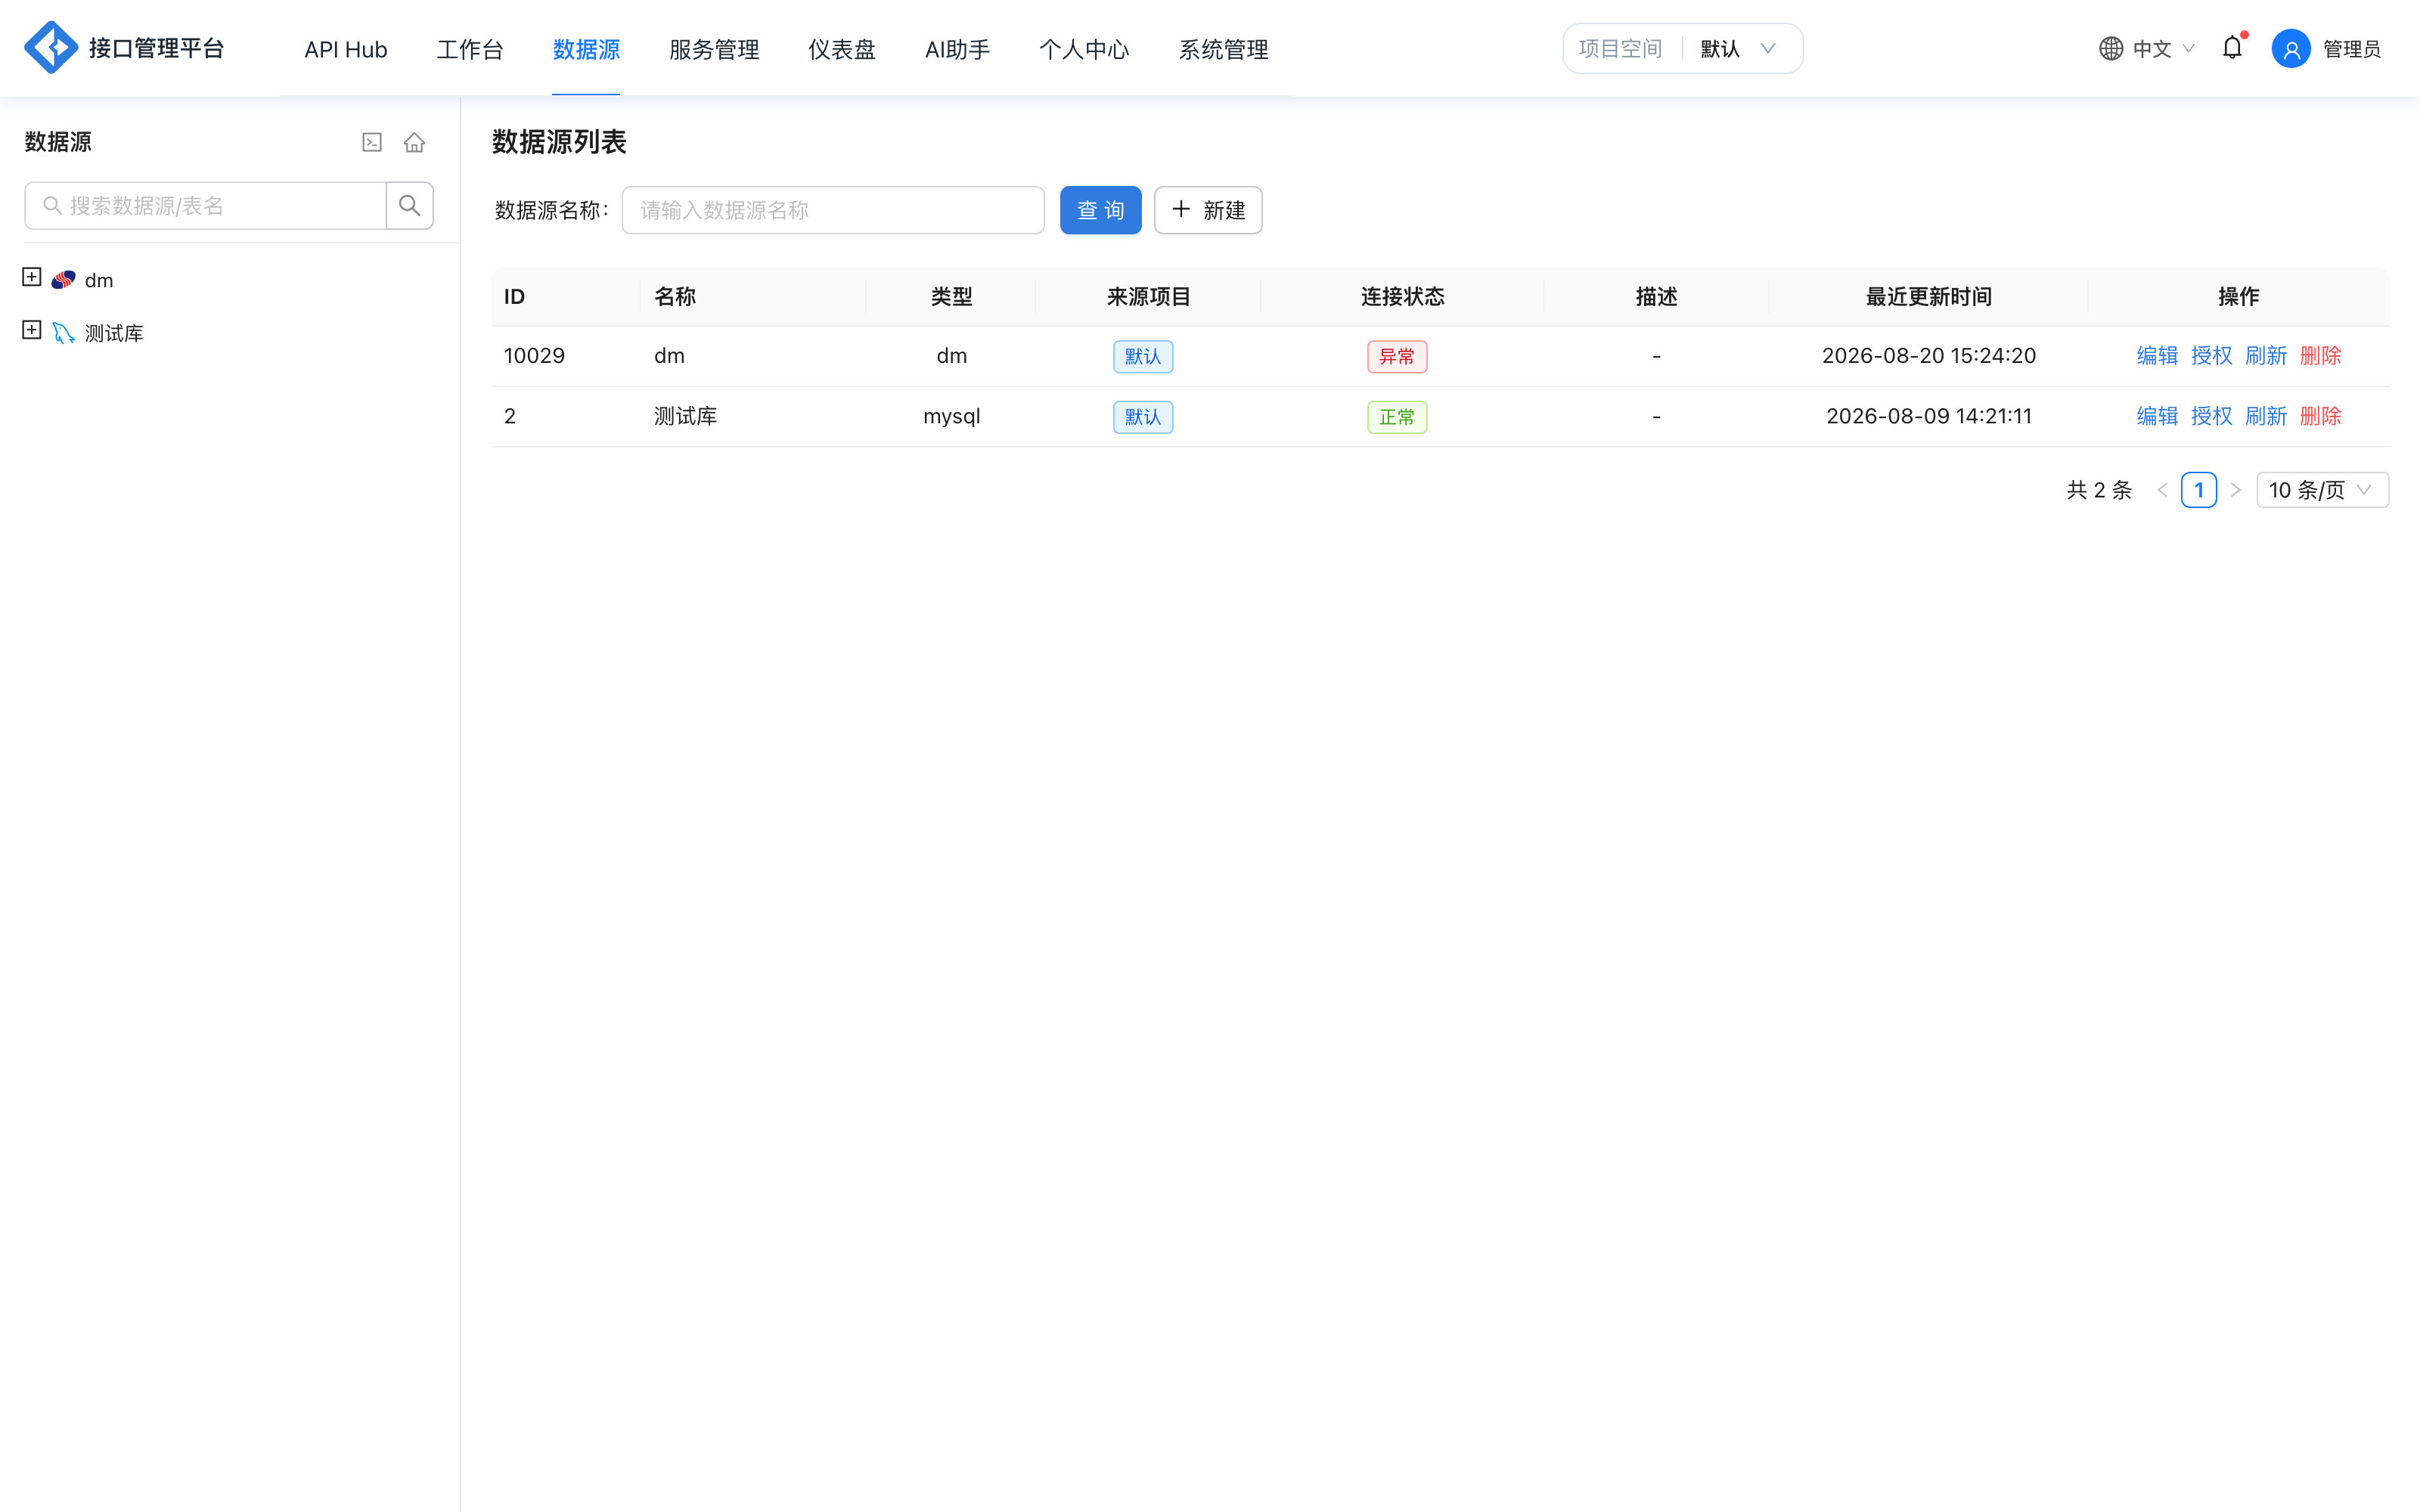The height and width of the screenshot is (1512, 2420).
Task: Select page 1 in pagination
Action: click(2198, 490)
